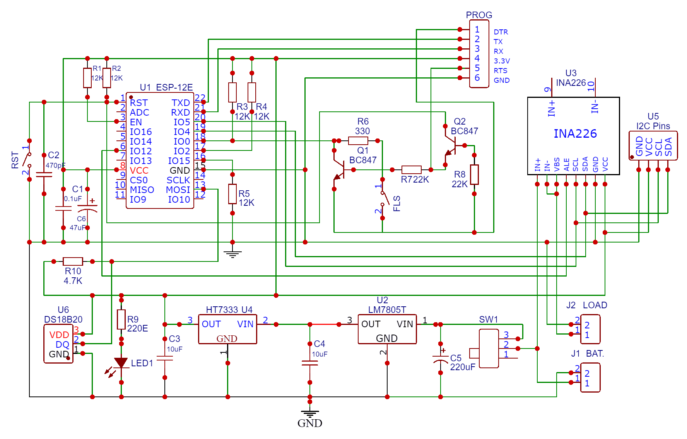
Task: Click the ground symbol below R5
Action: tap(232, 253)
